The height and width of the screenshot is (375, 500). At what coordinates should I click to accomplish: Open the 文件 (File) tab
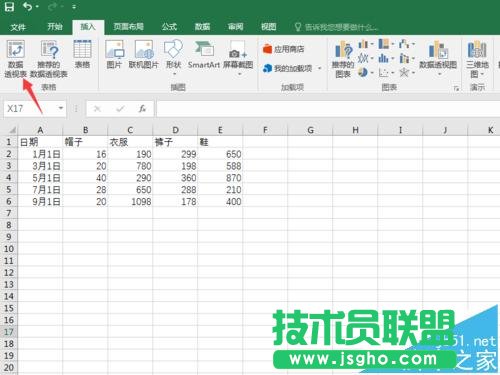[18, 27]
